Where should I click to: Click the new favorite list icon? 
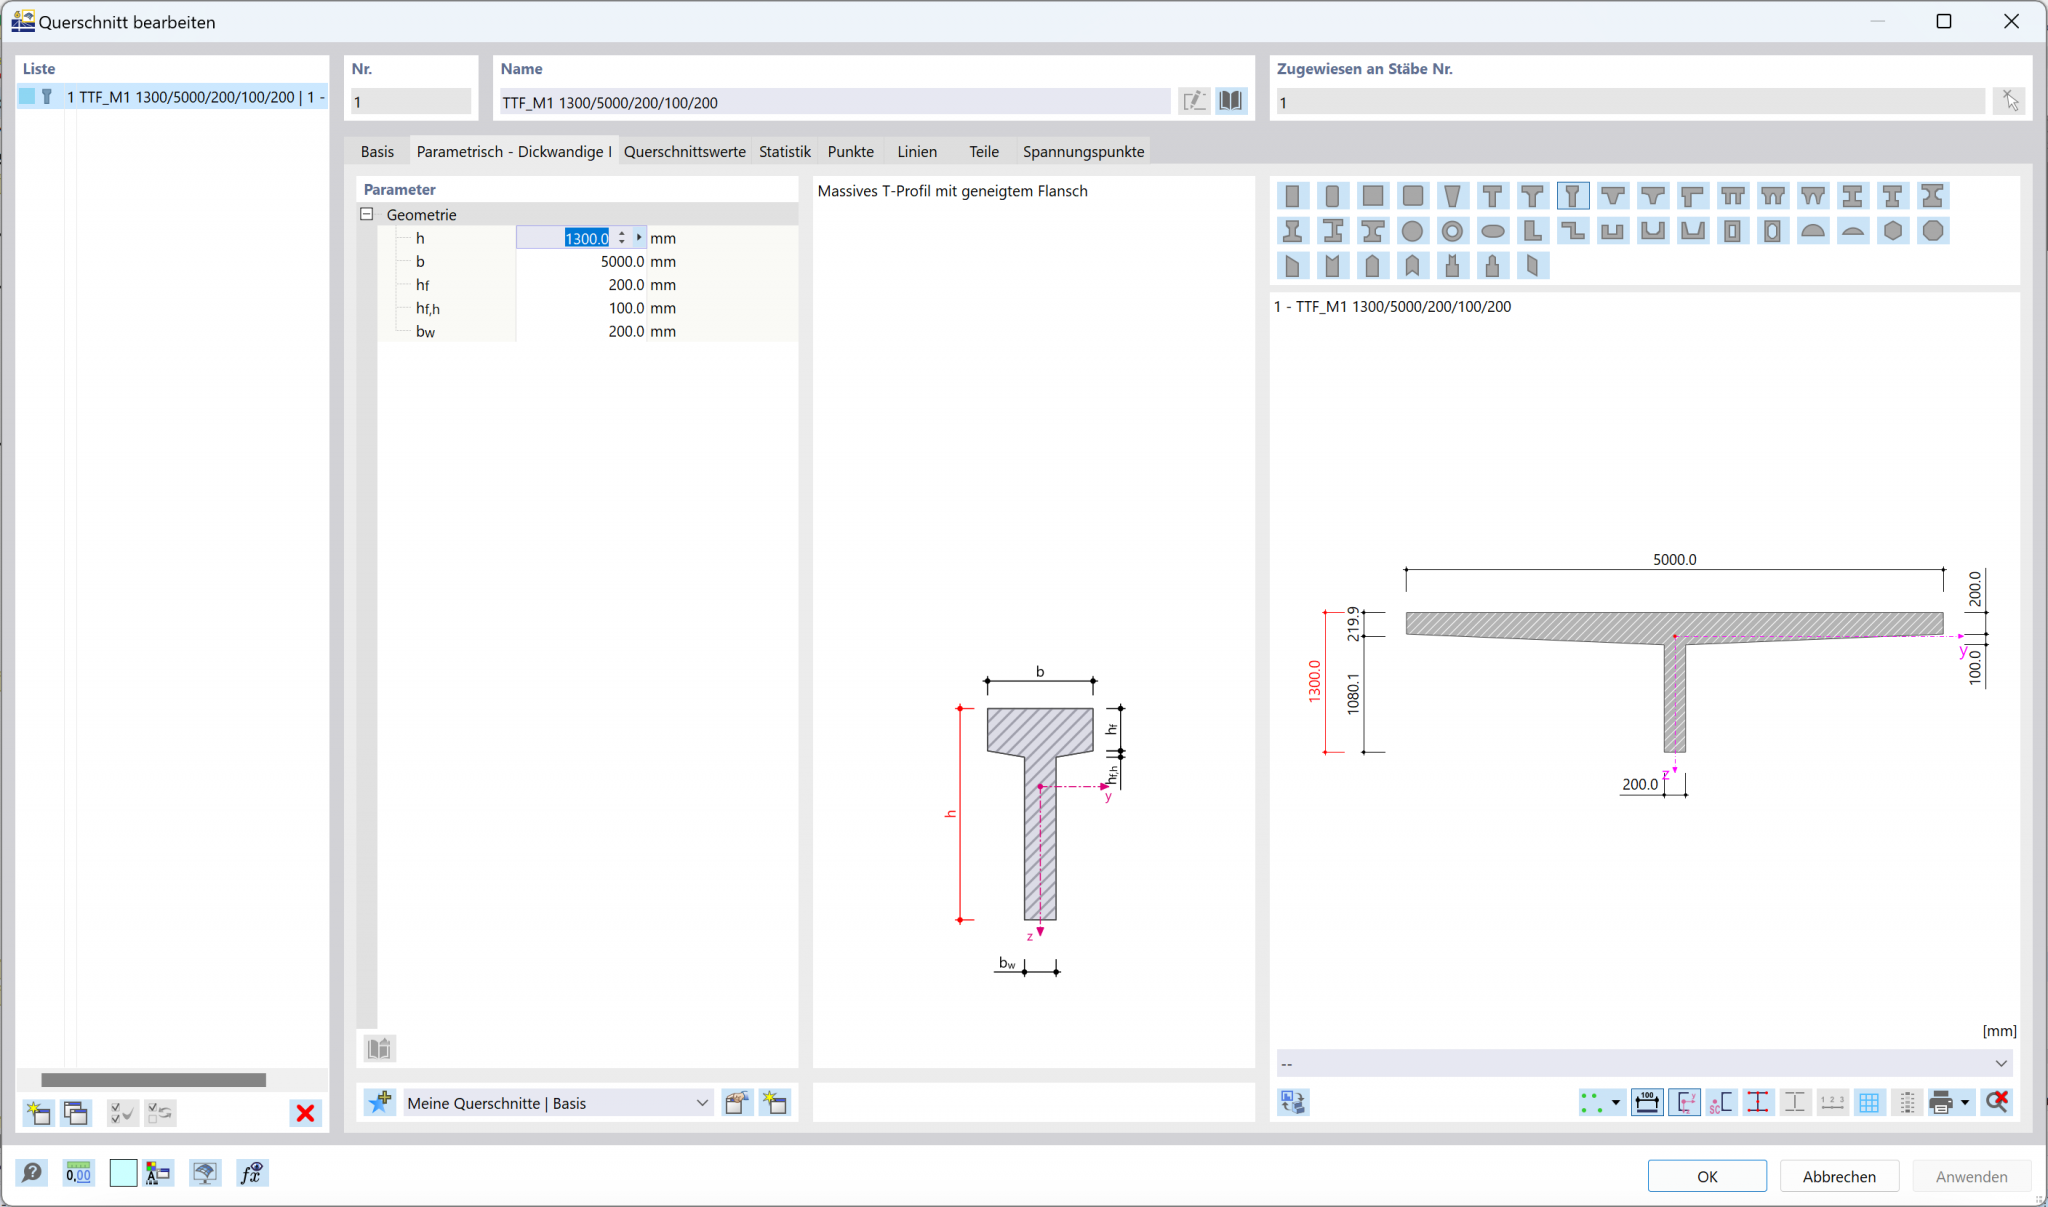(775, 1102)
